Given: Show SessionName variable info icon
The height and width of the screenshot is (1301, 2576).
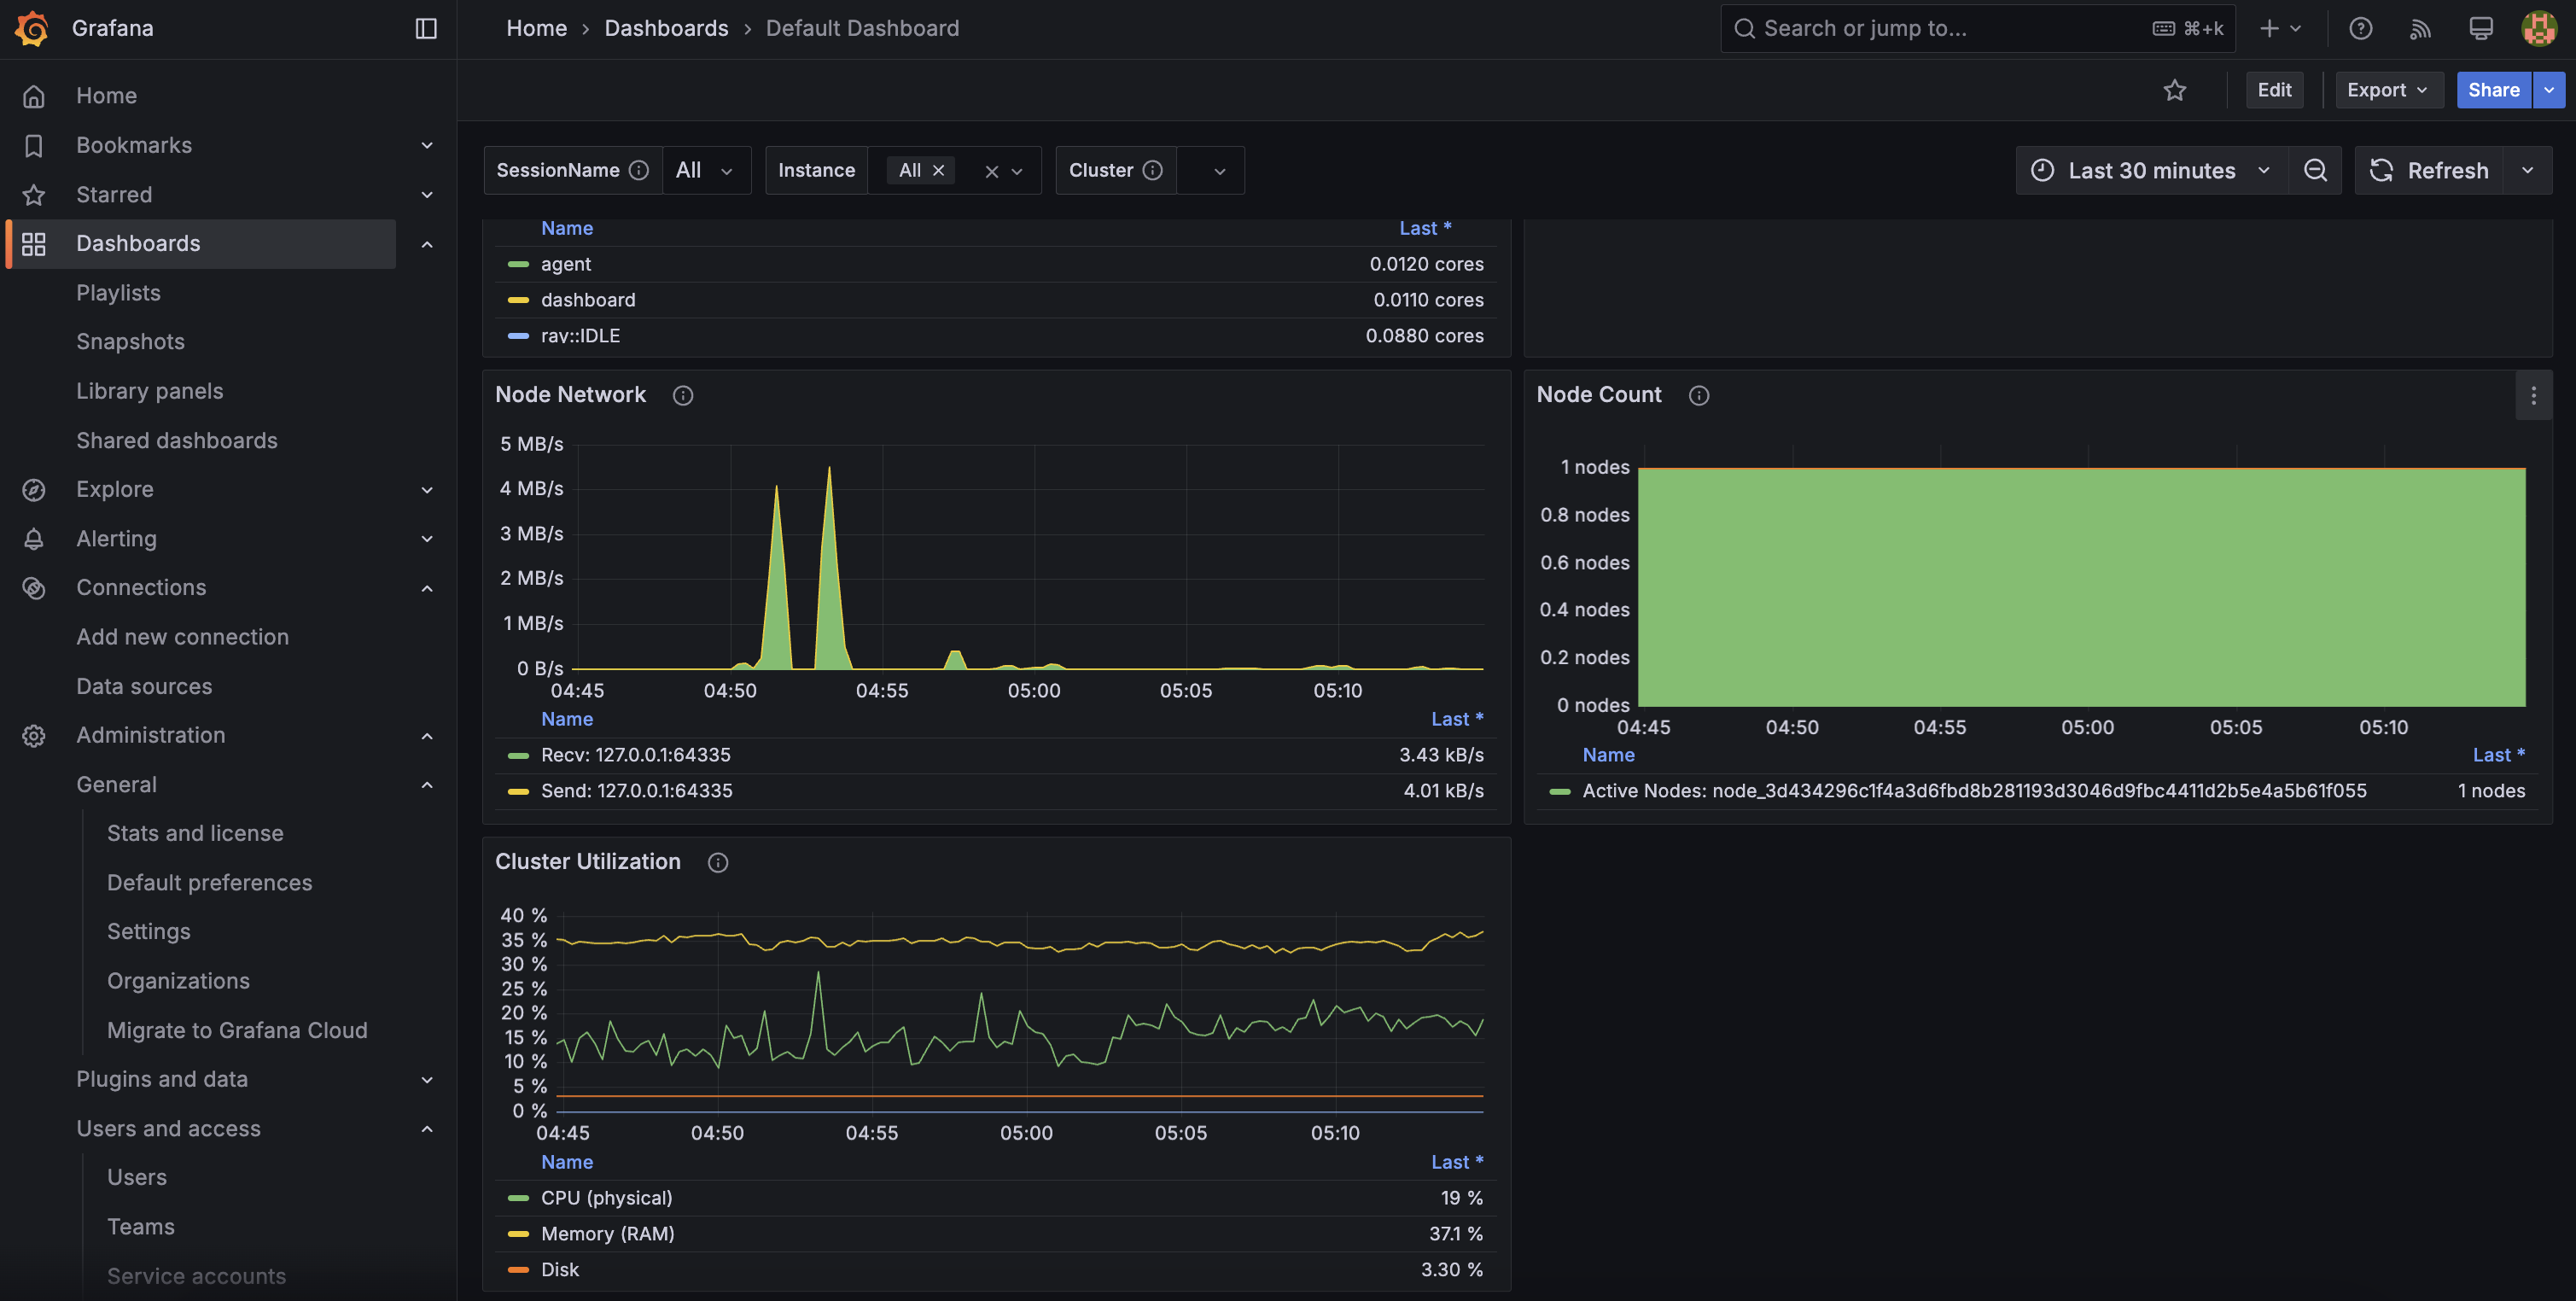Looking at the screenshot, I should (x=638, y=170).
